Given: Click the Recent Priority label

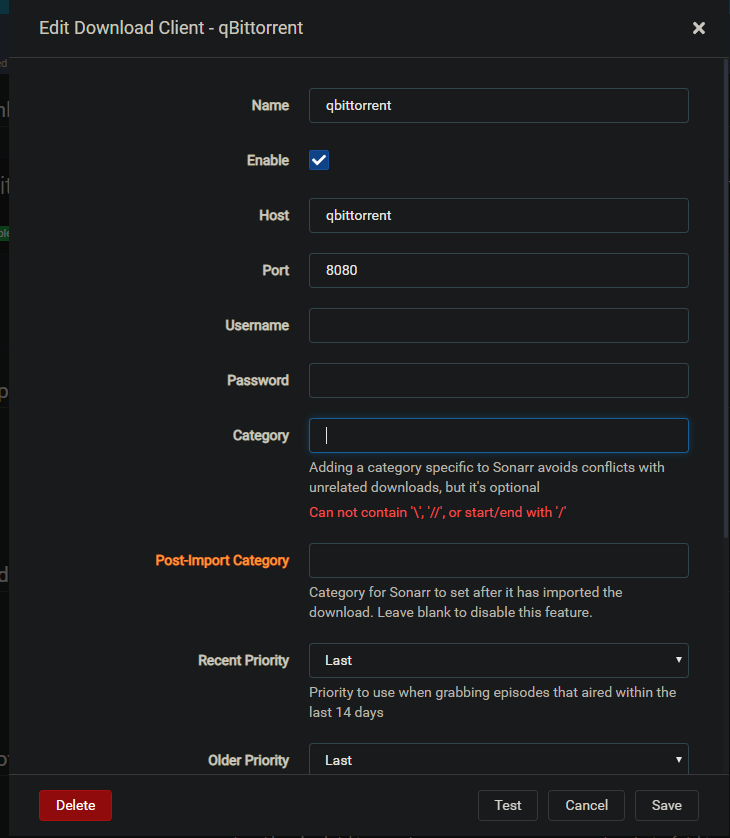Looking at the screenshot, I should (x=243, y=661).
